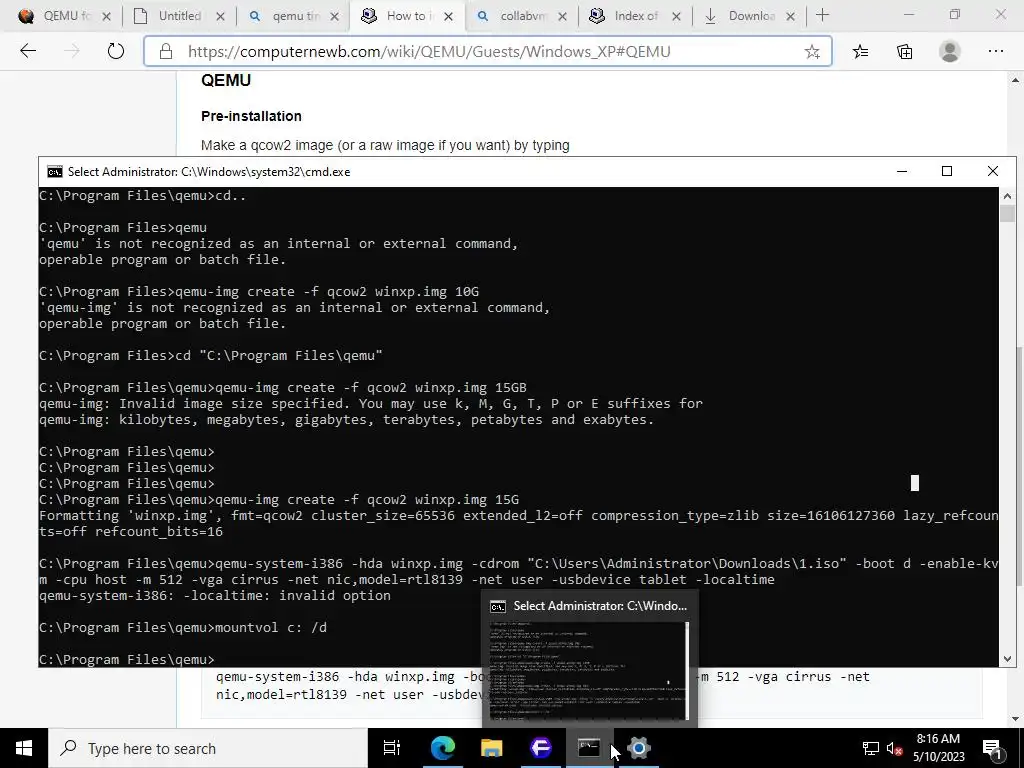This screenshot has height=768, width=1024.
Task: Close the Downloads tab
Action: click(x=790, y=16)
